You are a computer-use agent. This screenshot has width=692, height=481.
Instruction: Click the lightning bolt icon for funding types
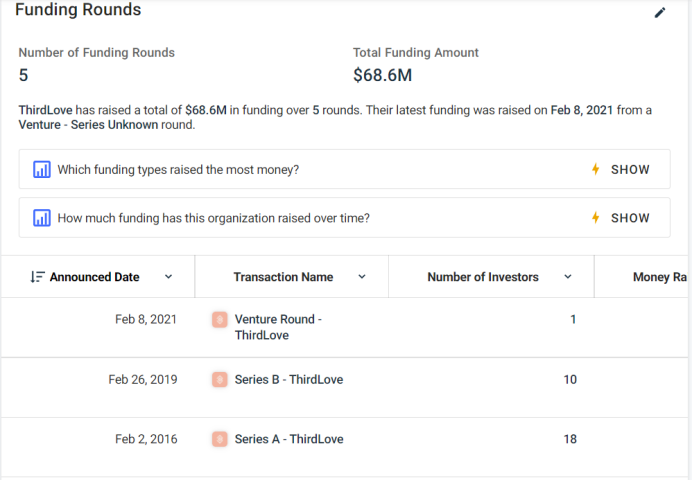(596, 169)
